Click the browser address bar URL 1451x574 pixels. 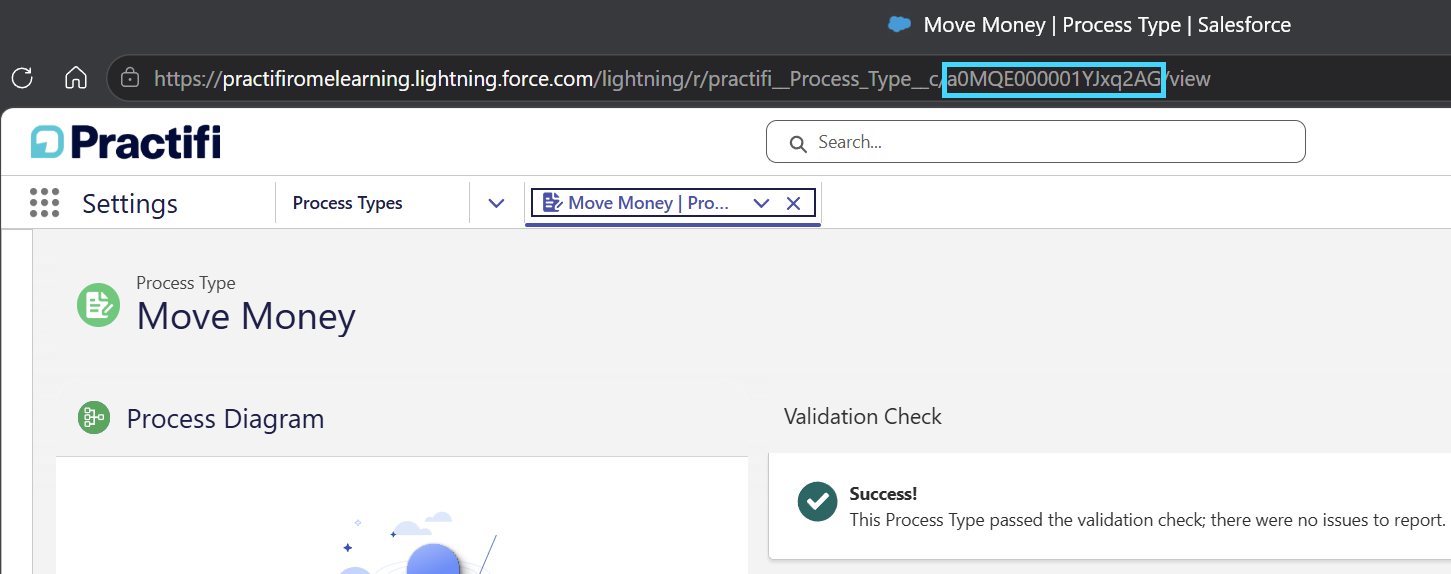(682, 78)
